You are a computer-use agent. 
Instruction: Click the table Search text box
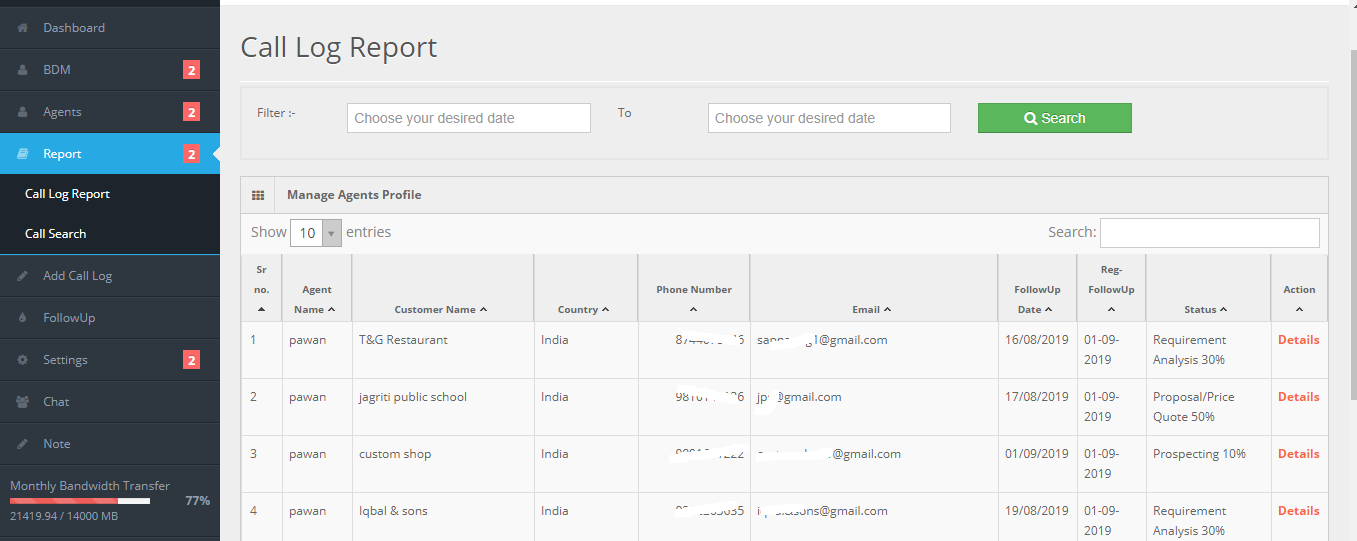pos(1209,233)
